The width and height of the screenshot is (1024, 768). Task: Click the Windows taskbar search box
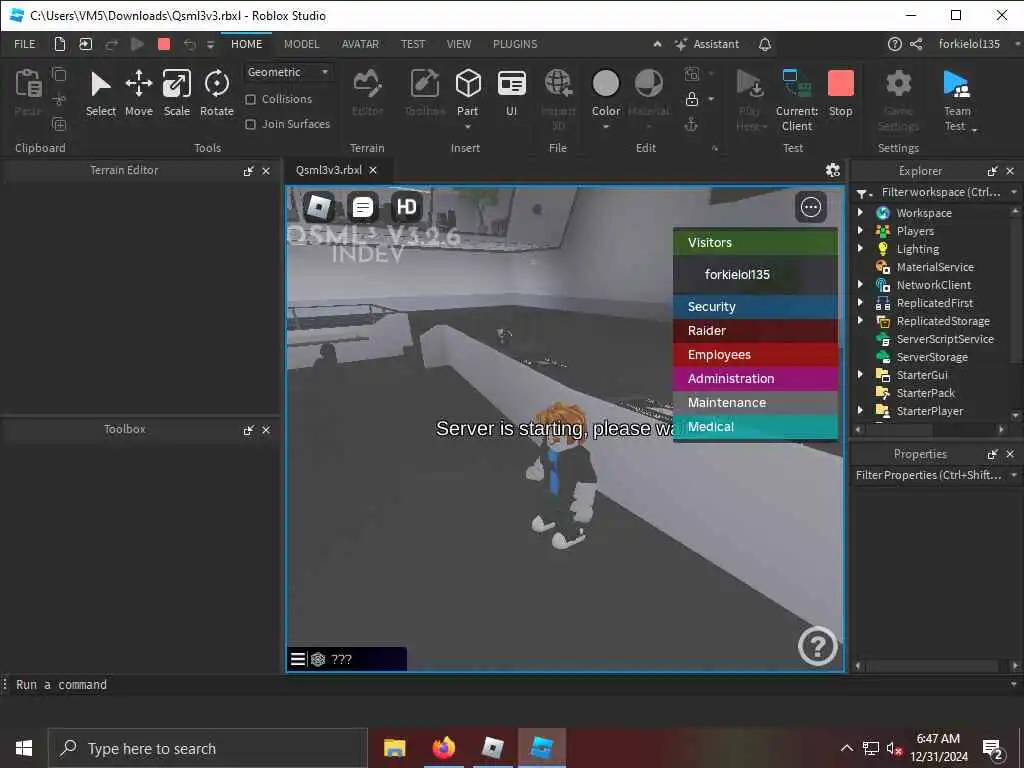coord(208,748)
